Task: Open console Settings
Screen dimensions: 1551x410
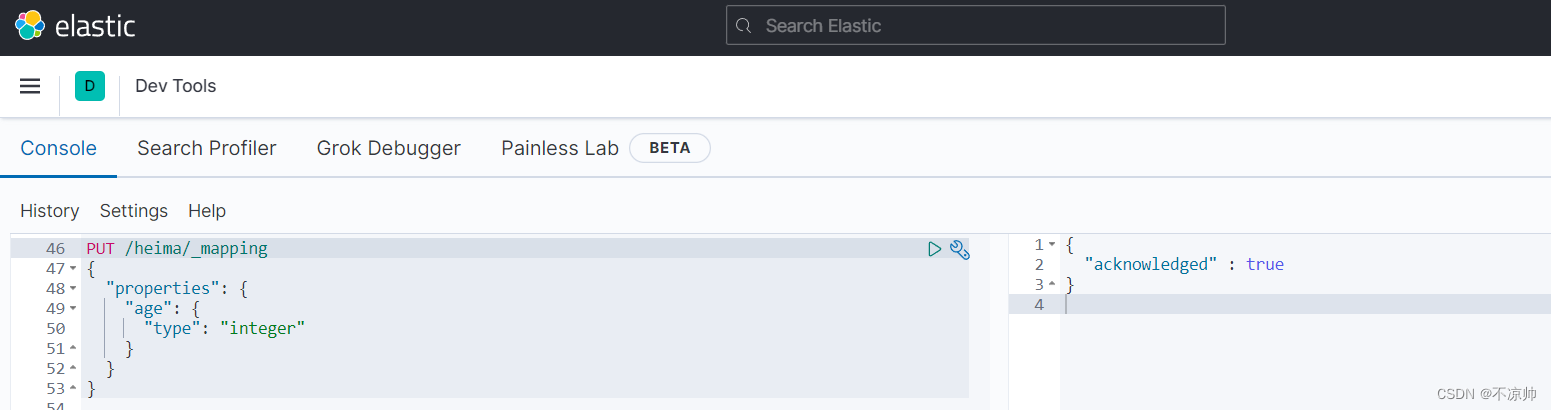Action: click(x=134, y=211)
